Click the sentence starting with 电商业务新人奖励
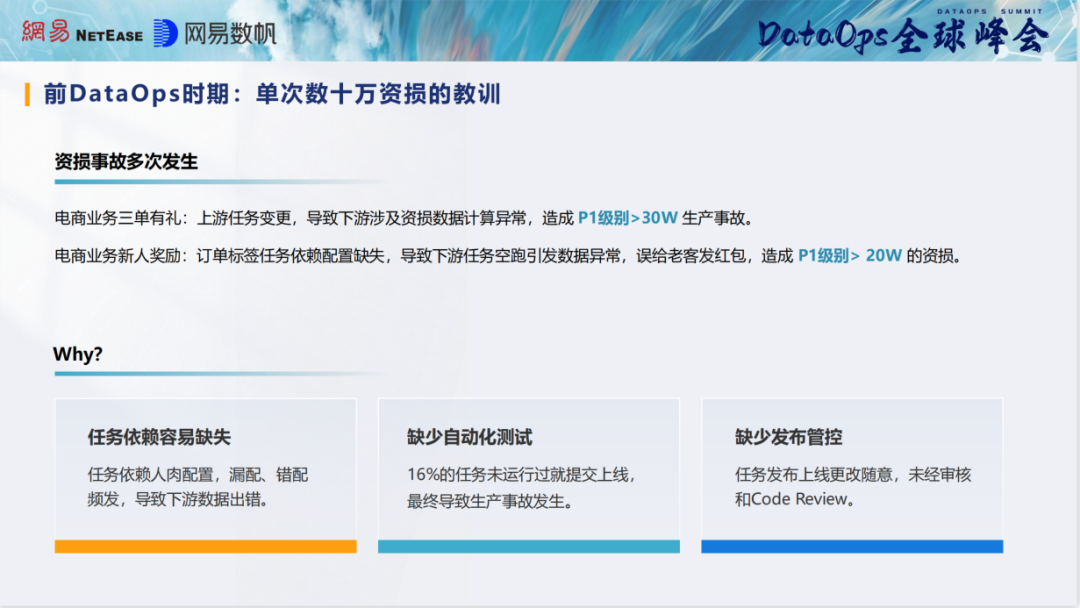1080x608 pixels. coord(510,256)
